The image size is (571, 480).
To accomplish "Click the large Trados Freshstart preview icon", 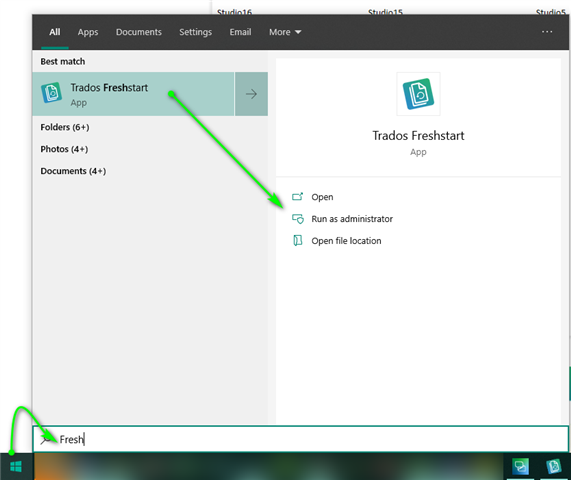I will [418, 94].
